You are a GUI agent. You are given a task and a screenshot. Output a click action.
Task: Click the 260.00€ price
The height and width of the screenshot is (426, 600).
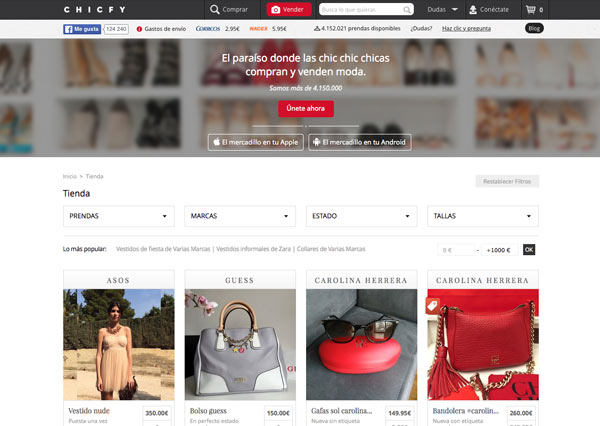[x=521, y=413]
